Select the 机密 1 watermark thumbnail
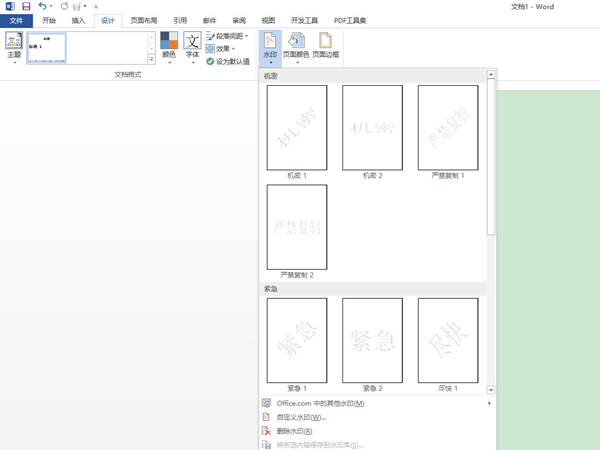 pyautogui.click(x=297, y=127)
